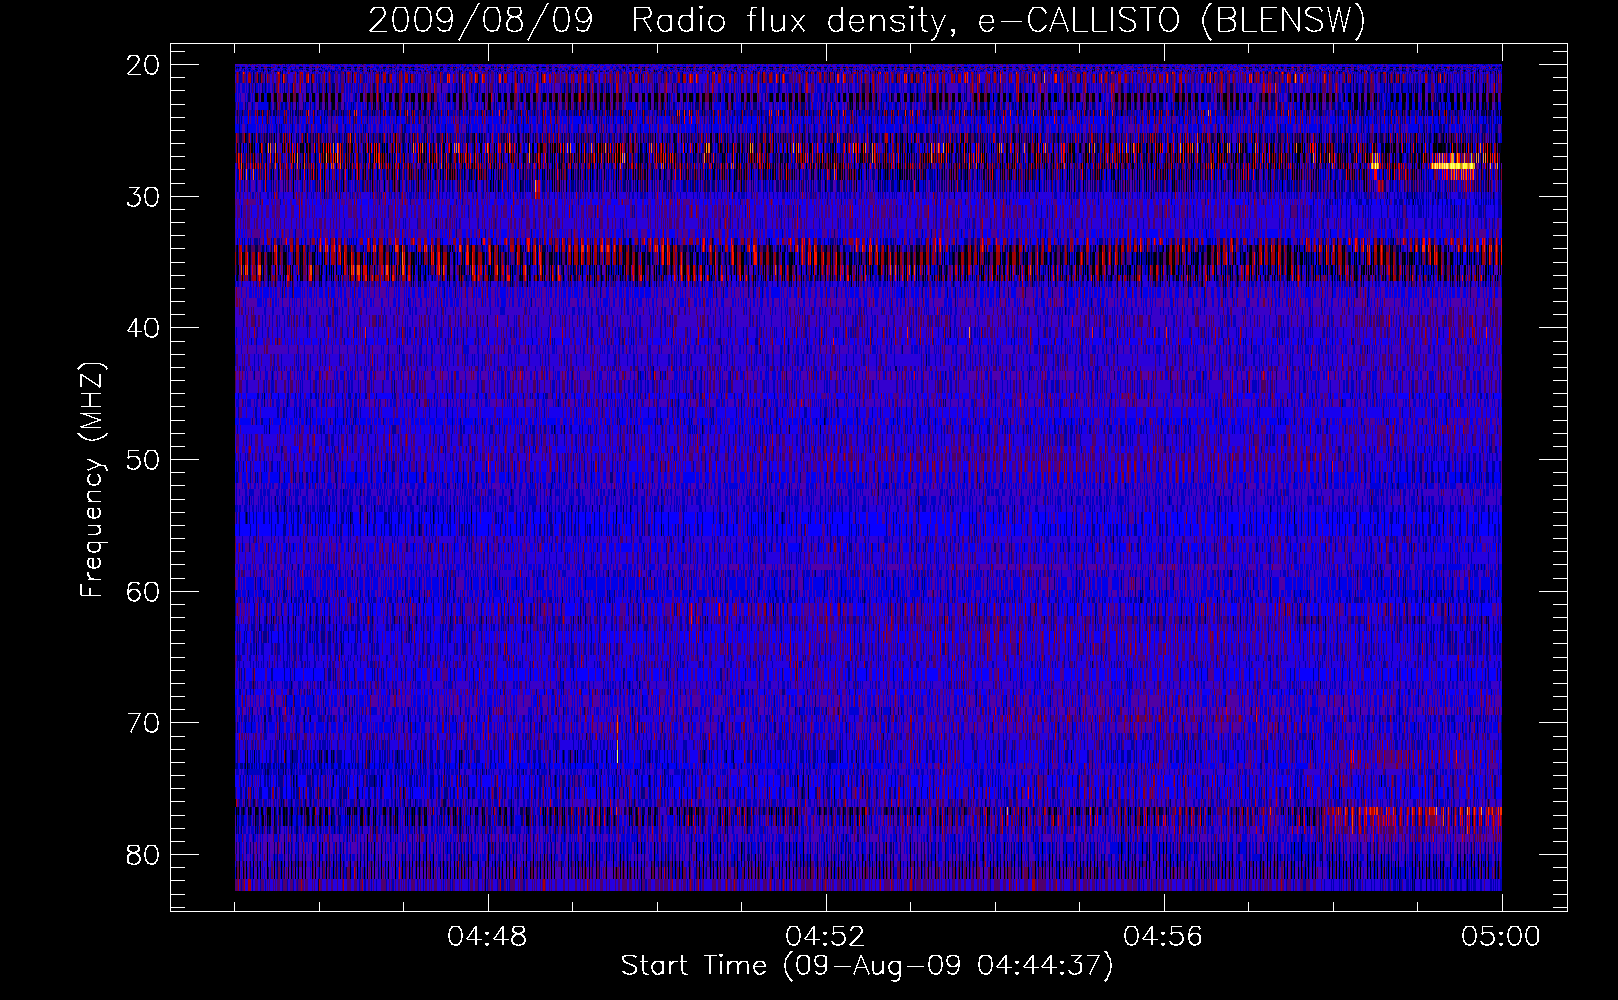Viewport: 1618px width, 1000px height.
Task: Click the 70 MHz frequency tick label
Action: point(144,723)
